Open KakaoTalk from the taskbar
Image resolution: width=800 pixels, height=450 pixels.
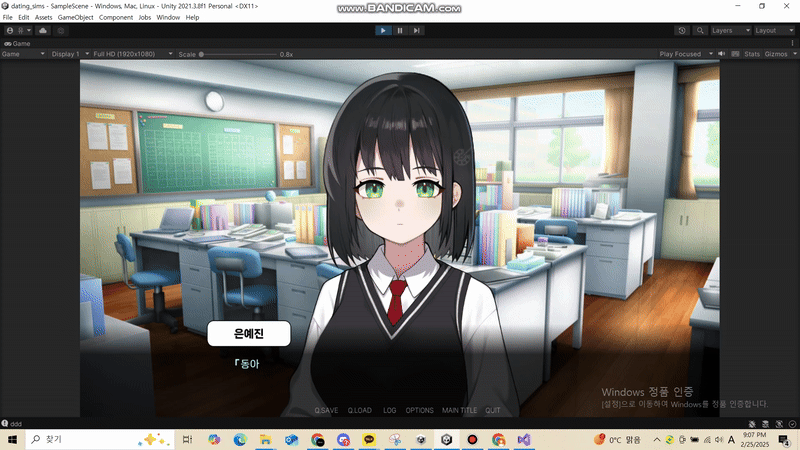coord(369,439)
